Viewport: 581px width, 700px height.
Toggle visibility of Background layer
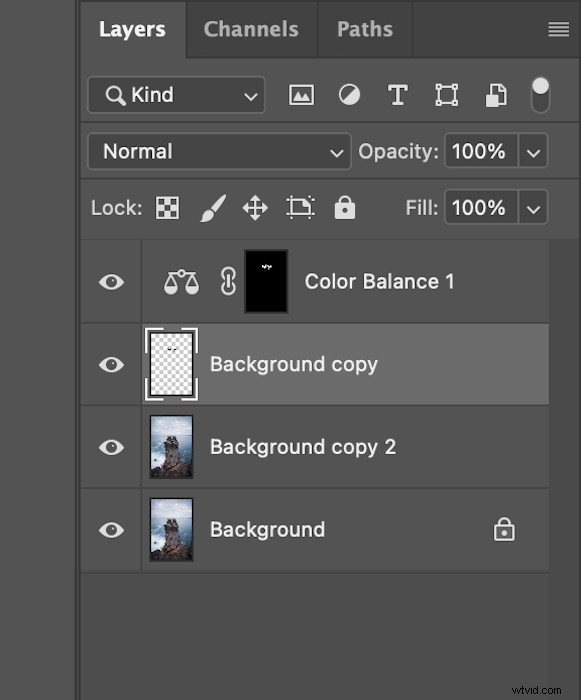111,530
